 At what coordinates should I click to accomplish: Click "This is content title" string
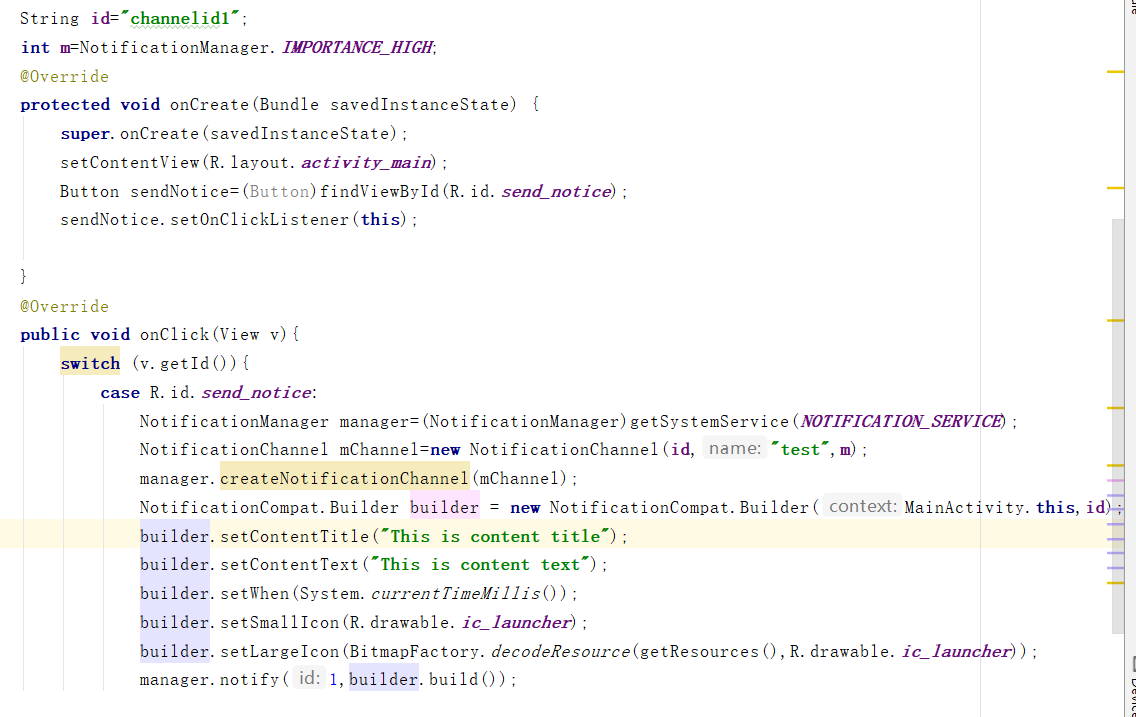tap(495, 536)
